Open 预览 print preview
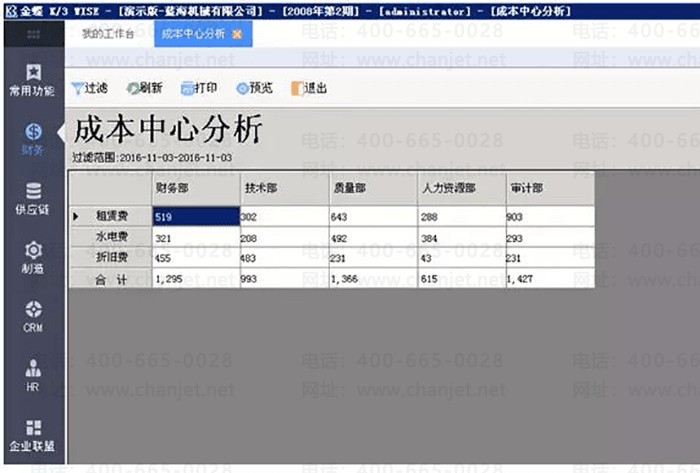This screenshot has width=700, height=473. (254, 88)
